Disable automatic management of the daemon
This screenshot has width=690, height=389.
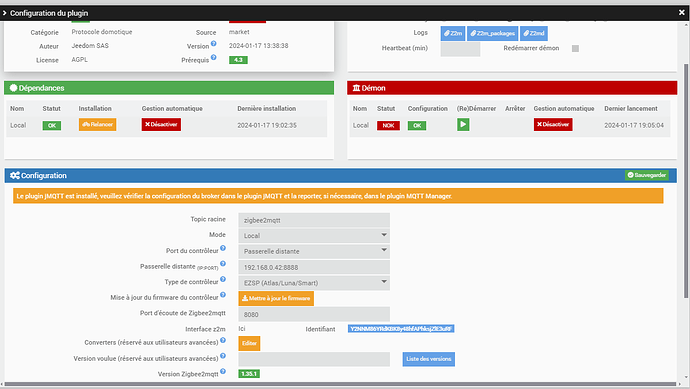click(553, 125)
